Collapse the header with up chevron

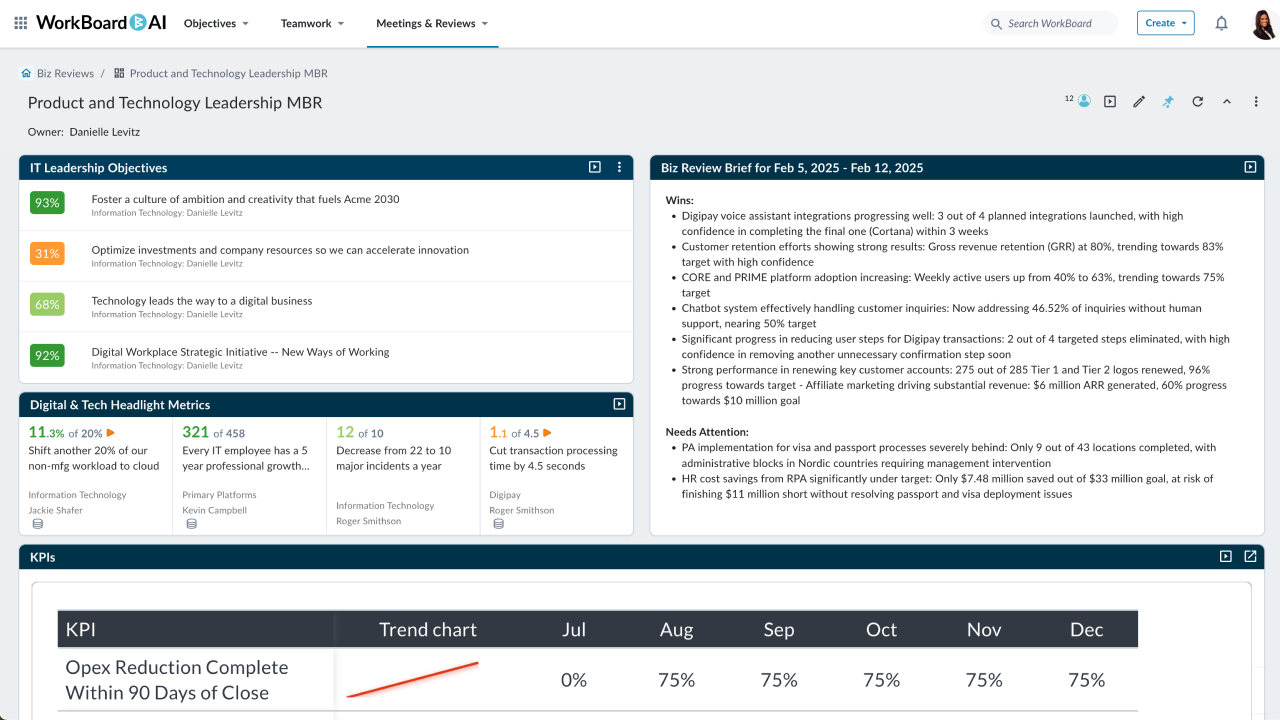click(1227, 101)
